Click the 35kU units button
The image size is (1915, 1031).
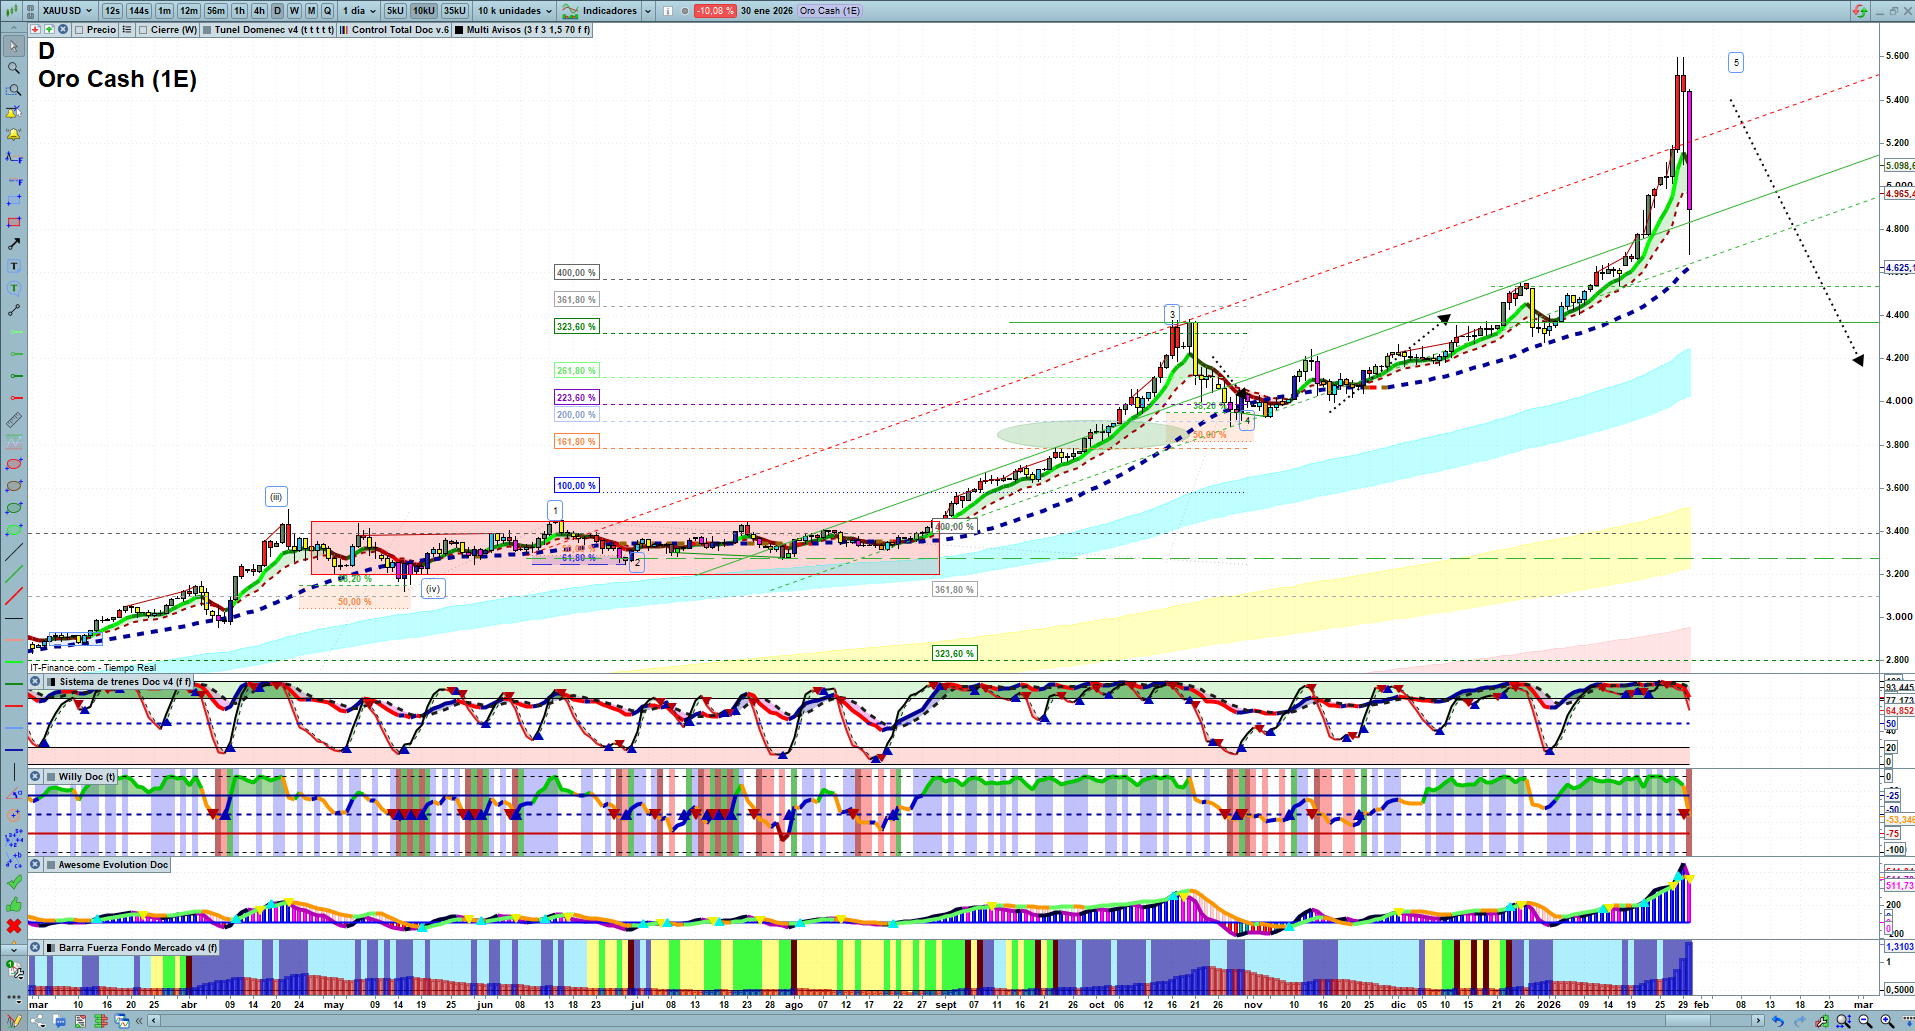point(455,11)
